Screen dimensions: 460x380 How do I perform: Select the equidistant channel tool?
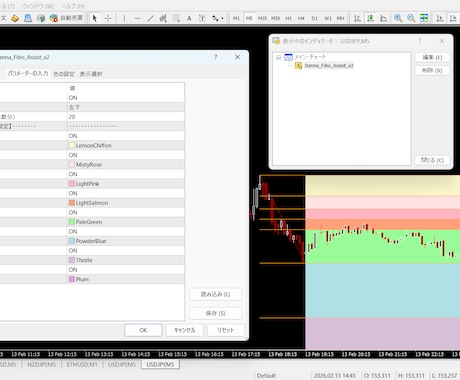tap(163, 18)
